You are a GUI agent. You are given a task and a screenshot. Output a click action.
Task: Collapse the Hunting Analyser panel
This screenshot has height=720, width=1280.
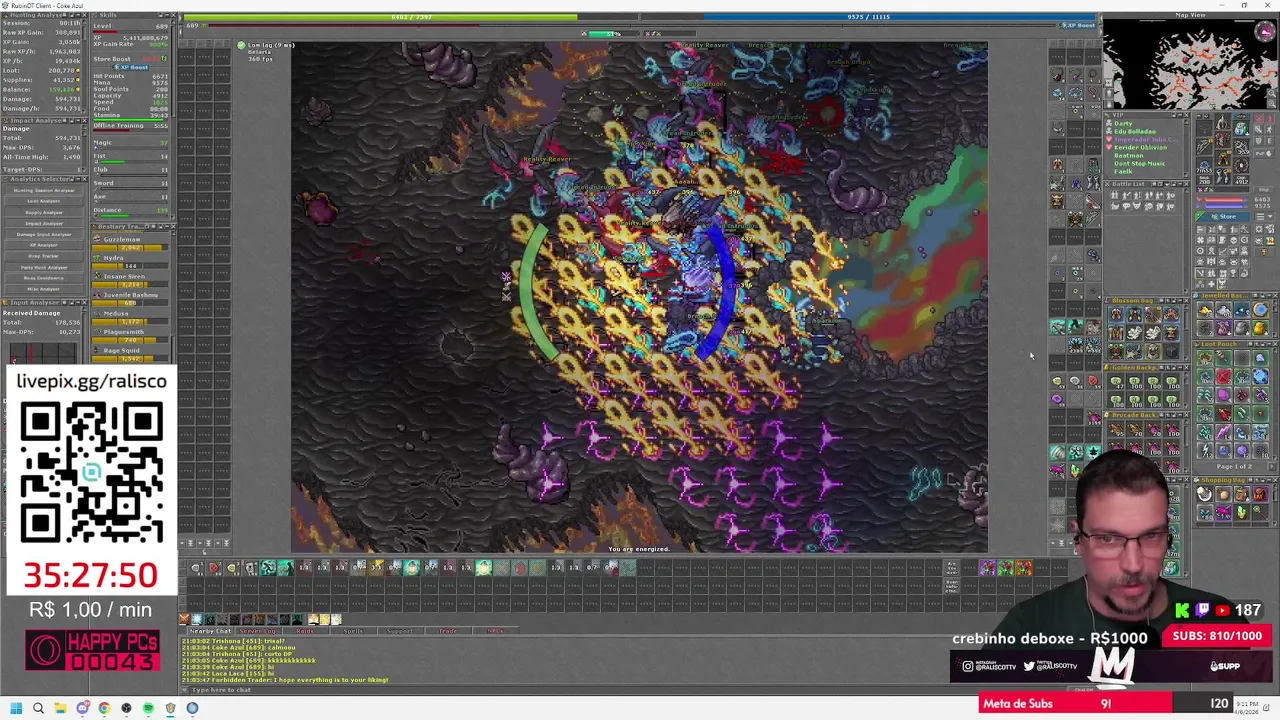coord(76,15)
